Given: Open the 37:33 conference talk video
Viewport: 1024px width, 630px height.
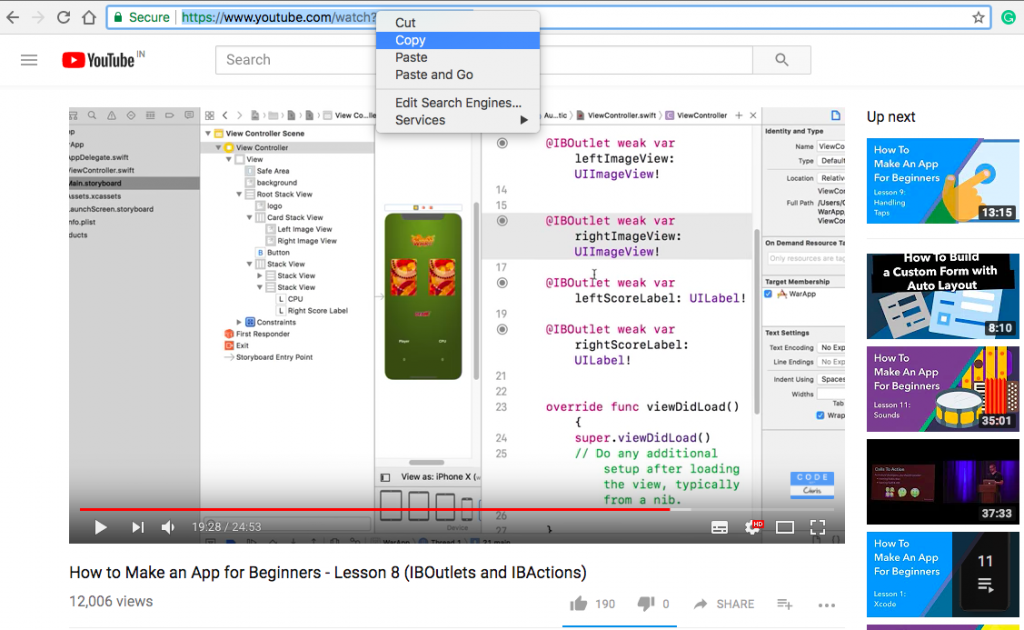Looking at the screenshot, I should 942,482.
